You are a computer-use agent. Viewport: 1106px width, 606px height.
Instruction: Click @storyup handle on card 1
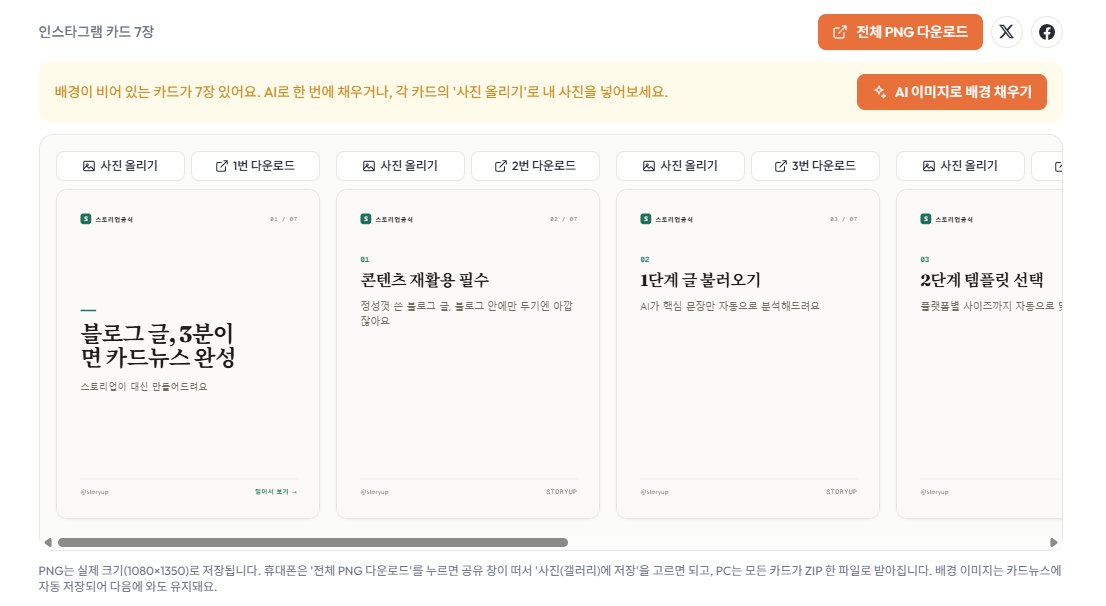95,492
